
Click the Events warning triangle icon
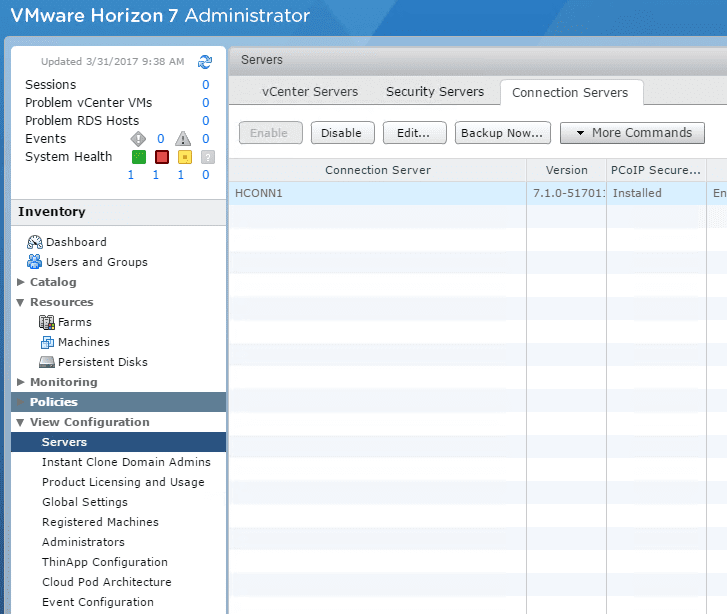click(183, 139)
